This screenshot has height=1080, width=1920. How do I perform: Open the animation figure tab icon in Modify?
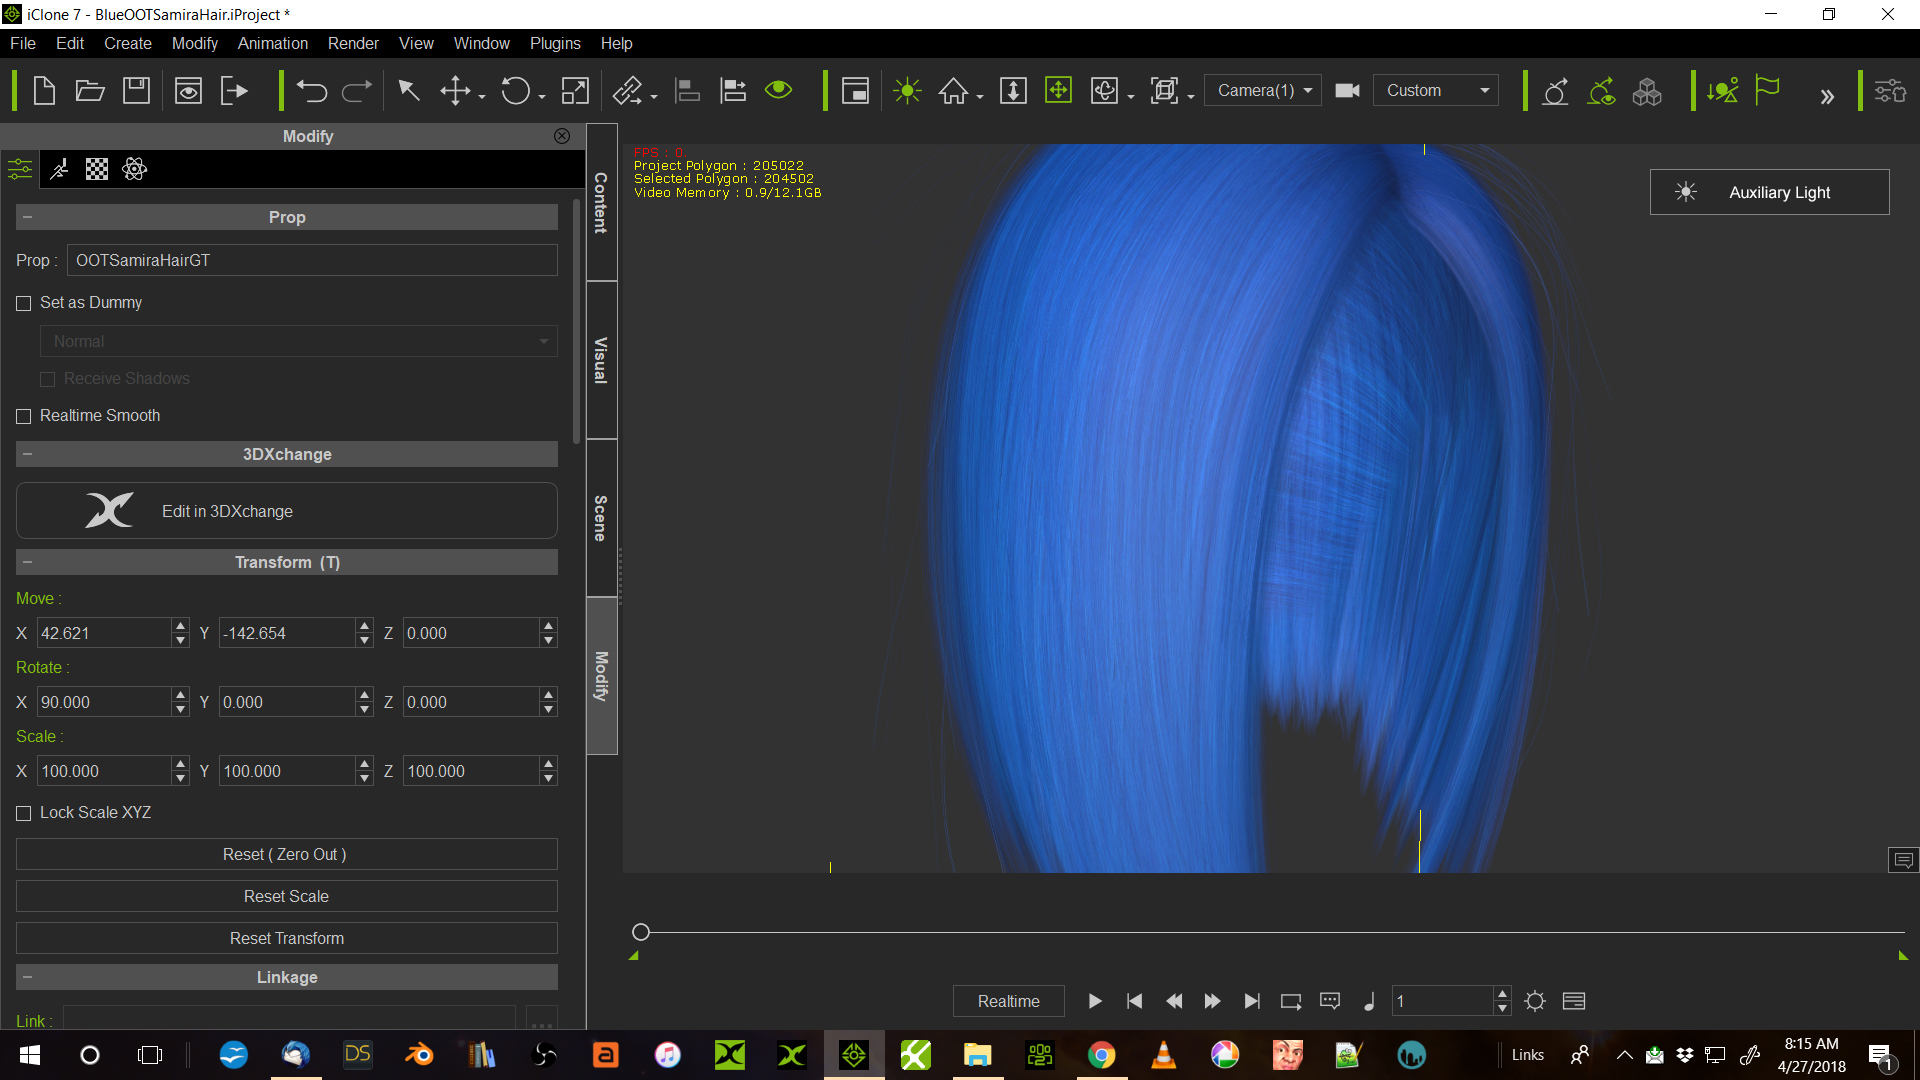pyautogui.click(x=59, y=169)
